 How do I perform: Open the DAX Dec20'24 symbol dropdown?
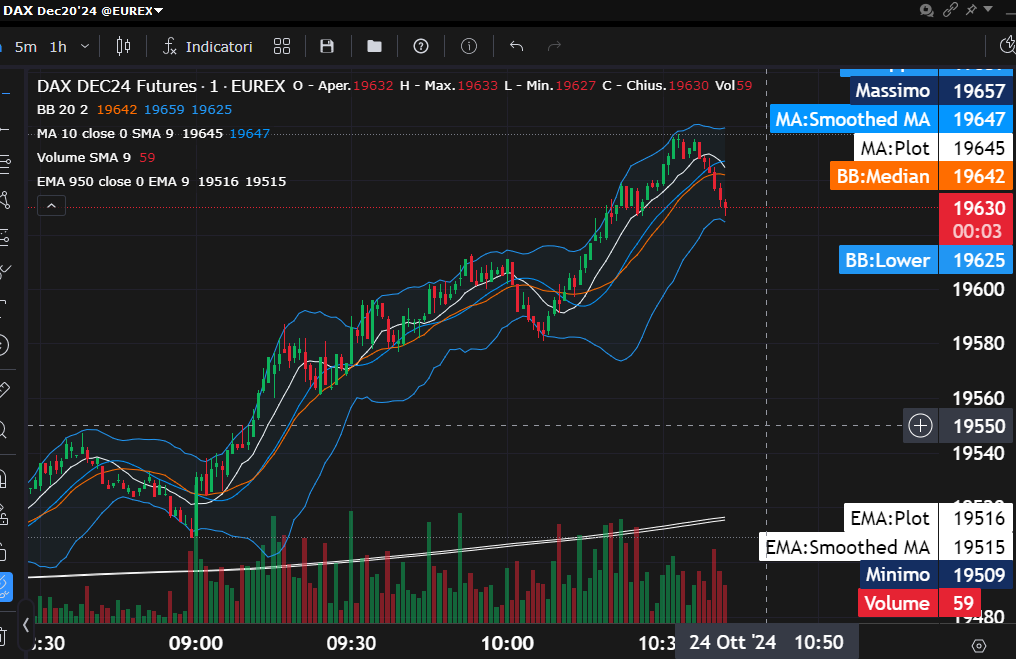pos(82,10)
